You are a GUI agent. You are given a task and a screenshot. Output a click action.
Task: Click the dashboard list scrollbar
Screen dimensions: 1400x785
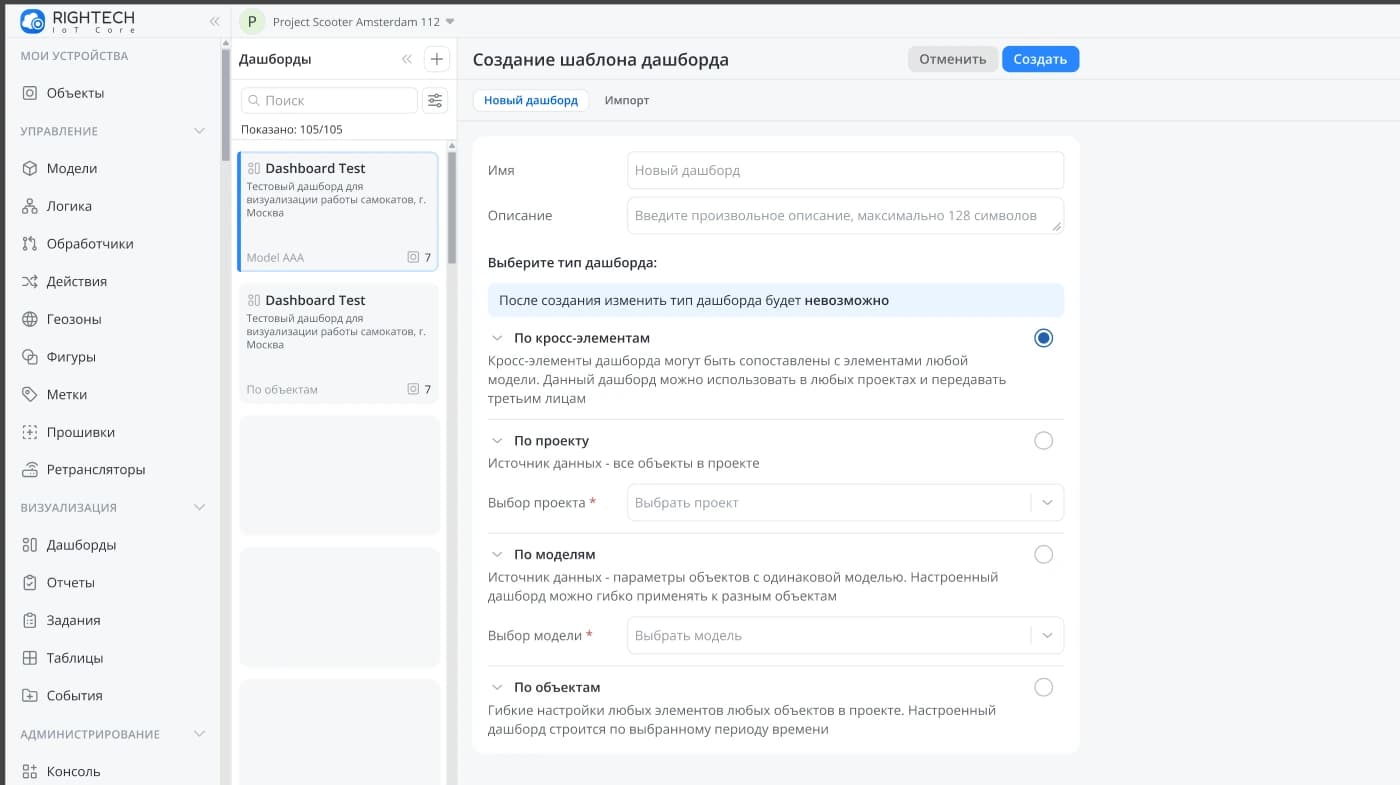pos(451,210)
